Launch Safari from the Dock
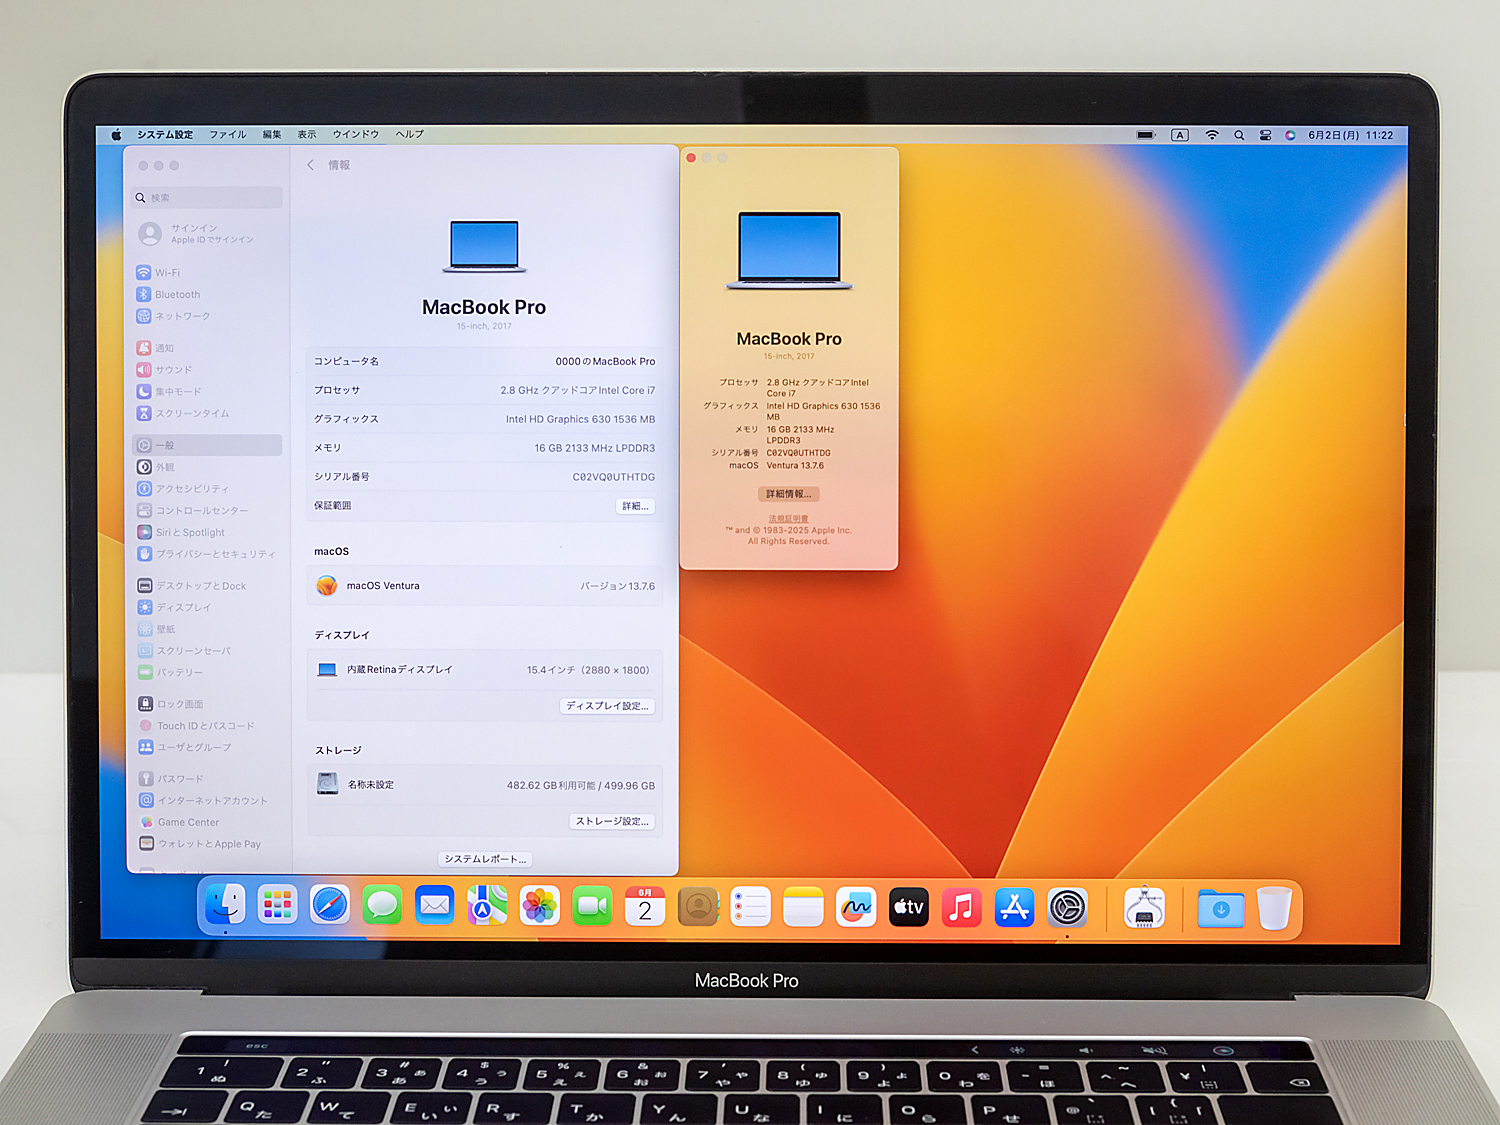The height and width of the screenshot is (1125, 1500). [330, 906]
